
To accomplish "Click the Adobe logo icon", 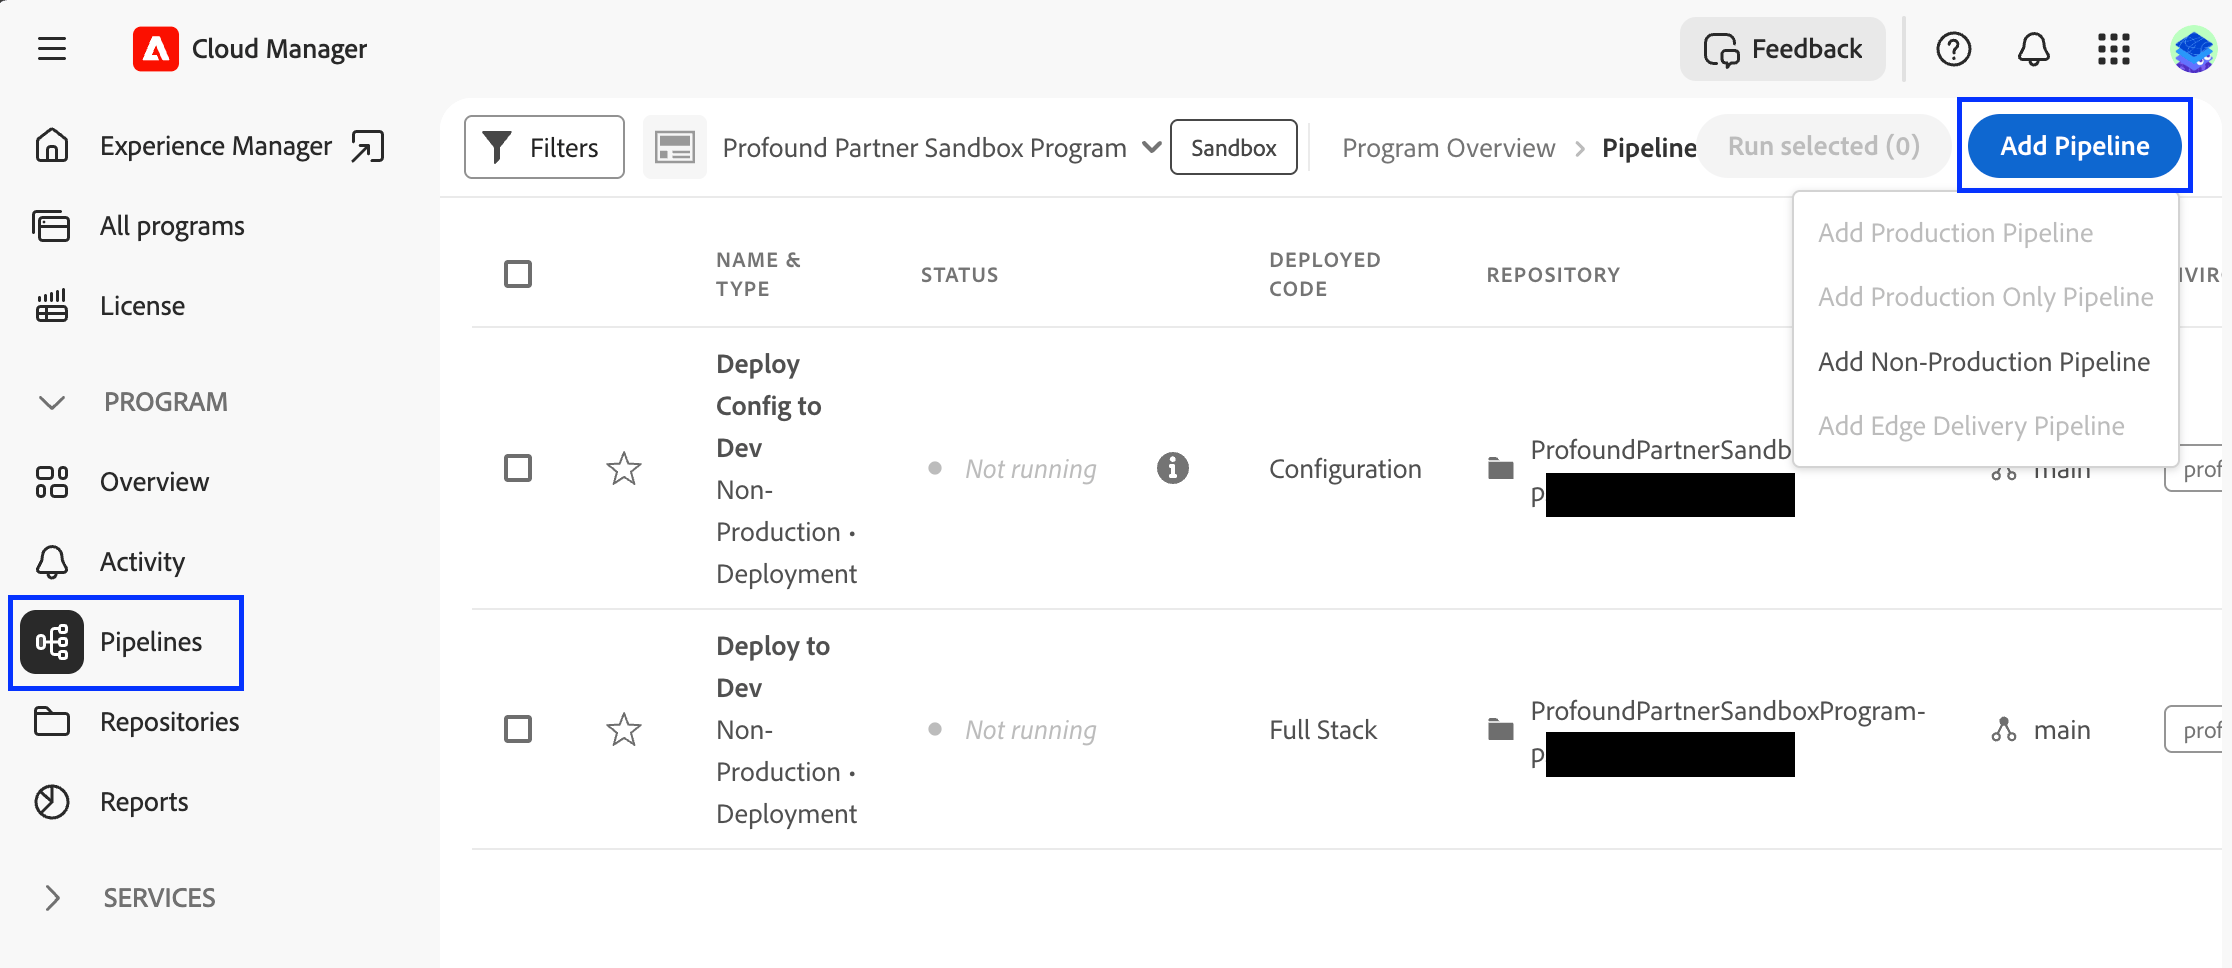I will coord(156,48).
